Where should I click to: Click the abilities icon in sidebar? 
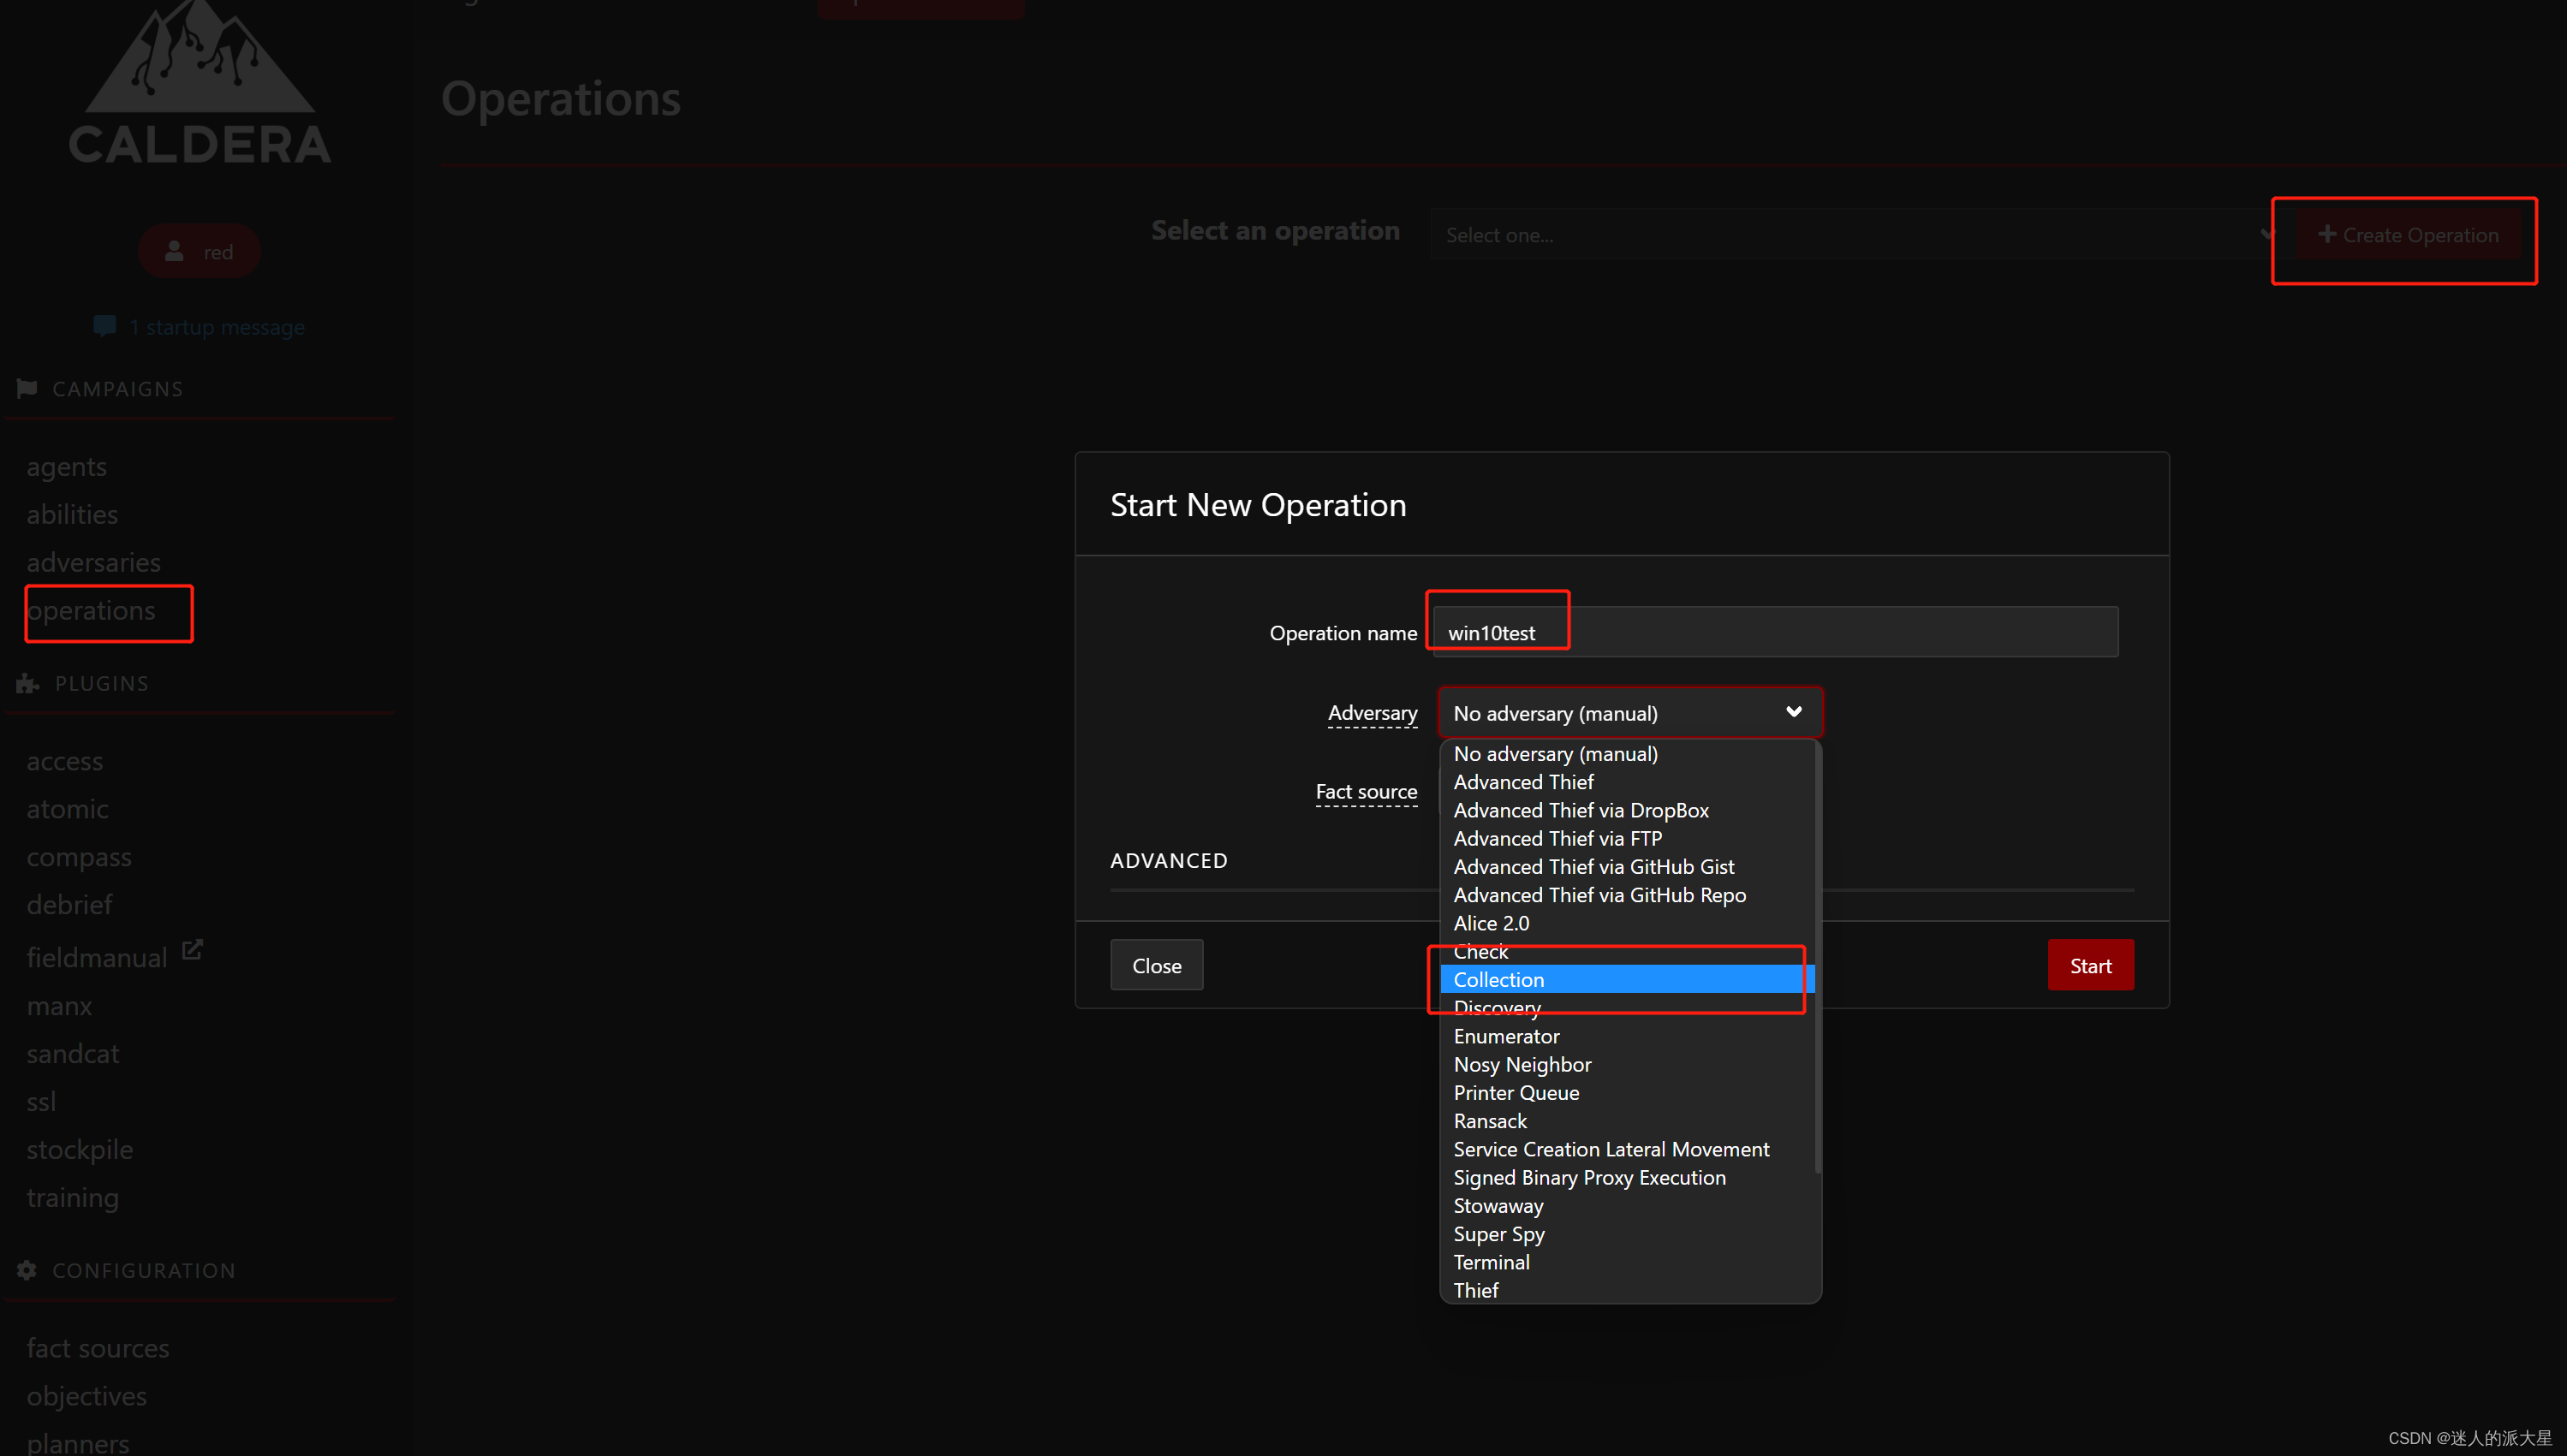click(72, 513)
